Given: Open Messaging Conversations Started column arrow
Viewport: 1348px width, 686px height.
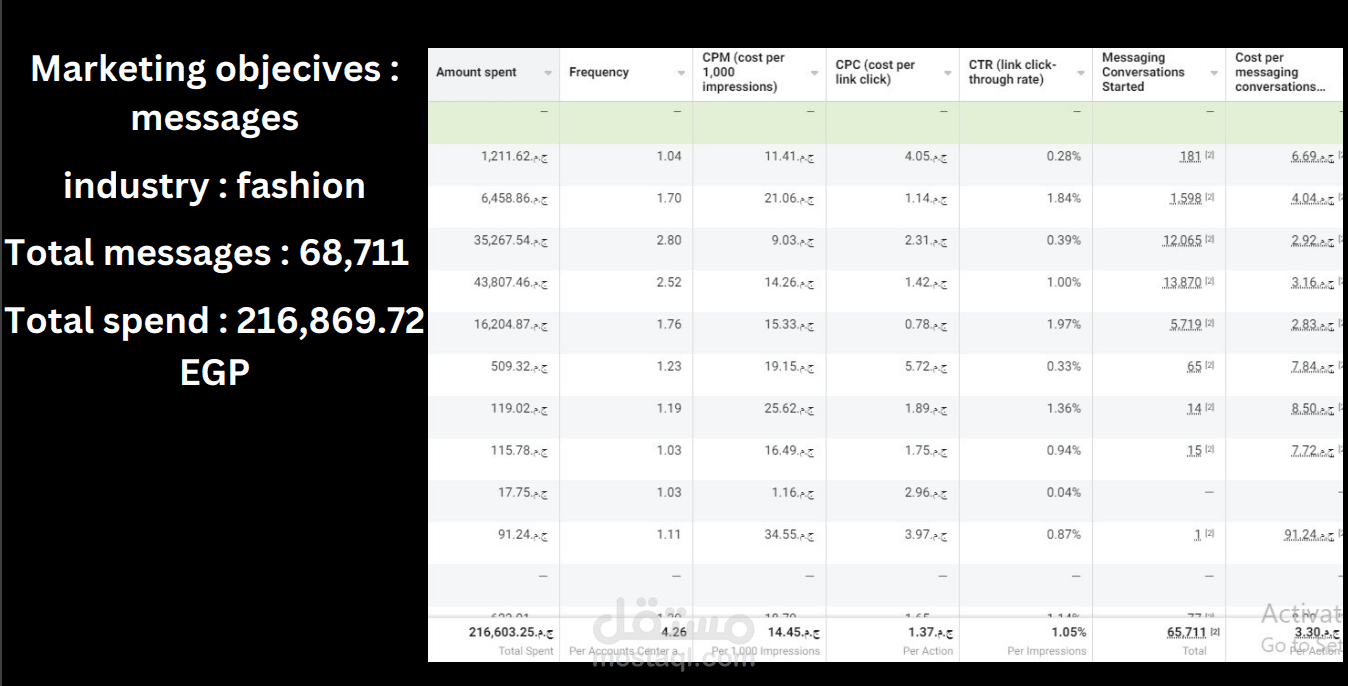Looking at the screenshot, I should point(1213,73).
